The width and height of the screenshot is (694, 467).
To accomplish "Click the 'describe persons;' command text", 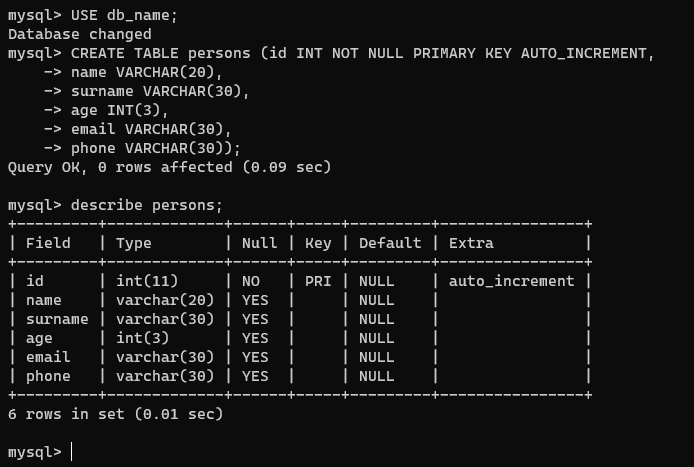I will pos(147,205).
